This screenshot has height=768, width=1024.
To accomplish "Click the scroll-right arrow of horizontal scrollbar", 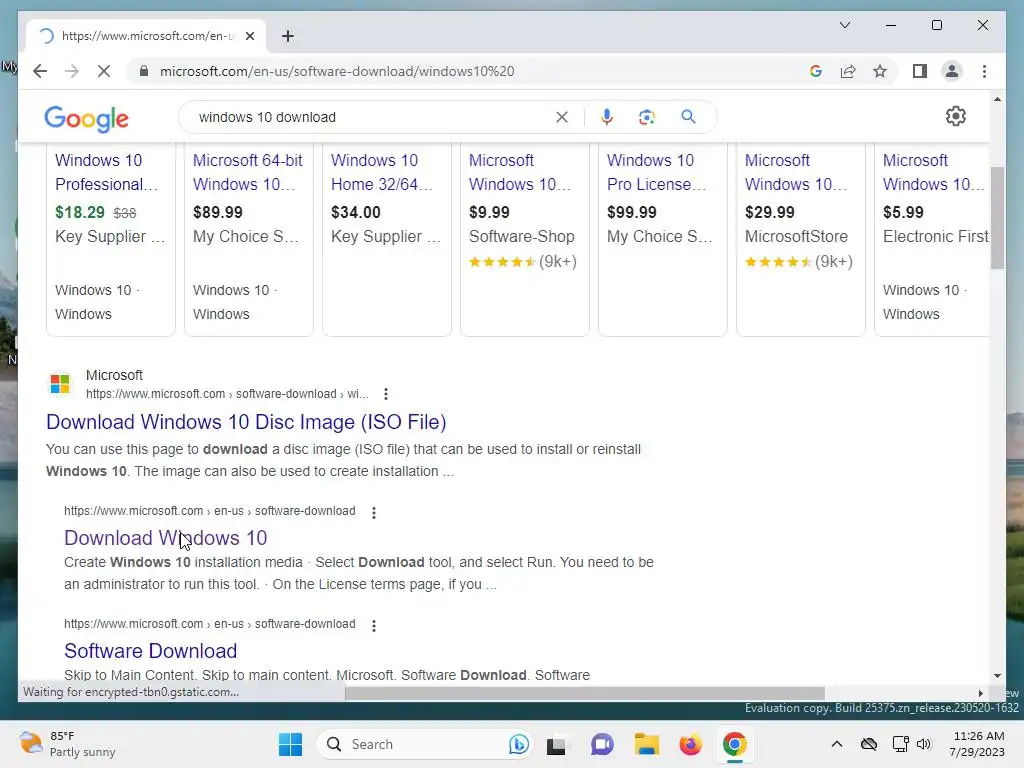I will coord(980,693).
